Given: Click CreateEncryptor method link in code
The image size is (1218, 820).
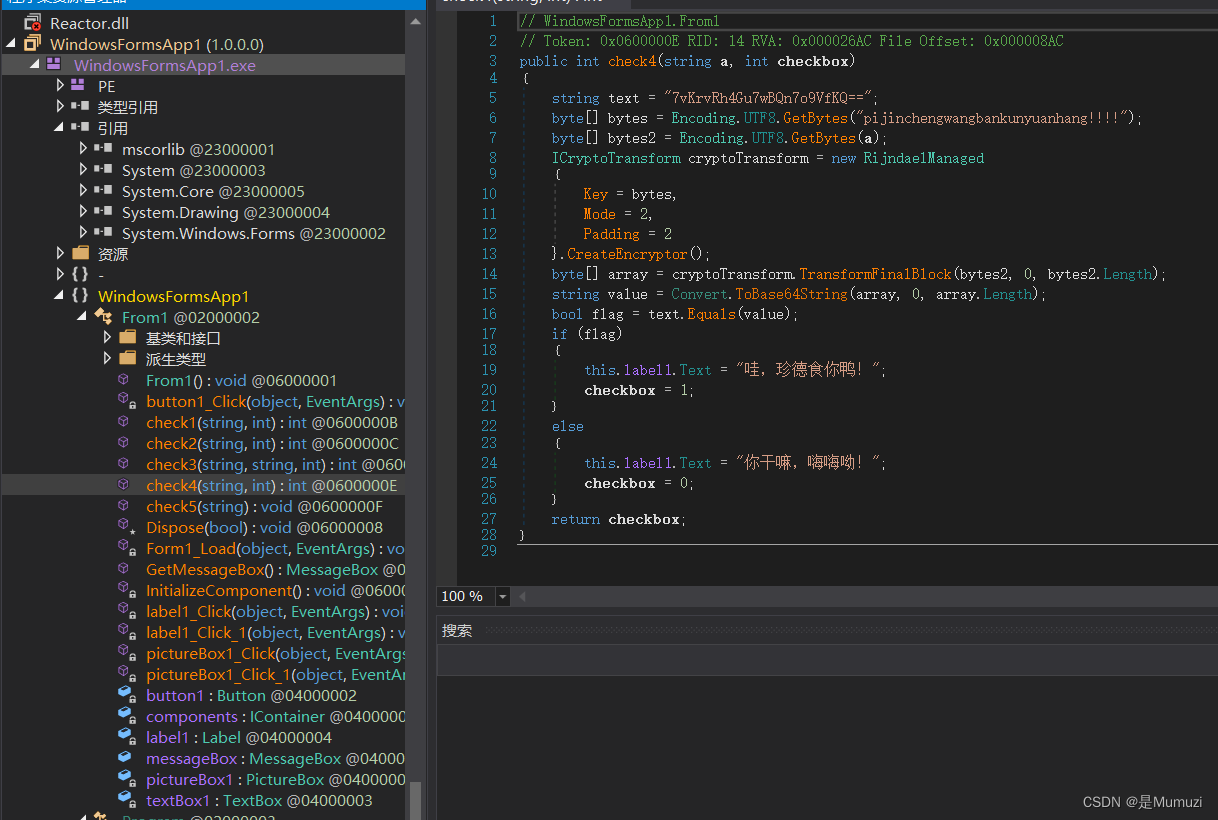Looking at the screenshot, I should (629, 254).
